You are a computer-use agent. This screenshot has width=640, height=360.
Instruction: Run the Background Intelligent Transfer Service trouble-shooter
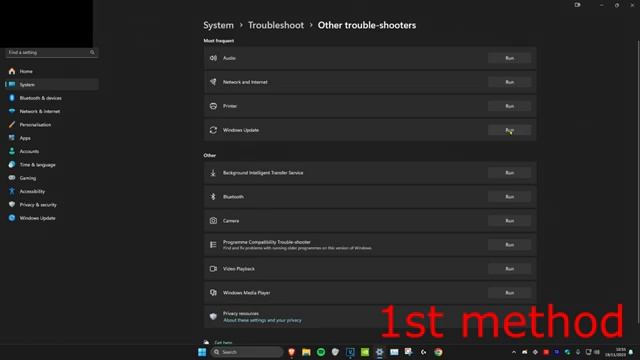pyautogui.click(x=509, y=173)
